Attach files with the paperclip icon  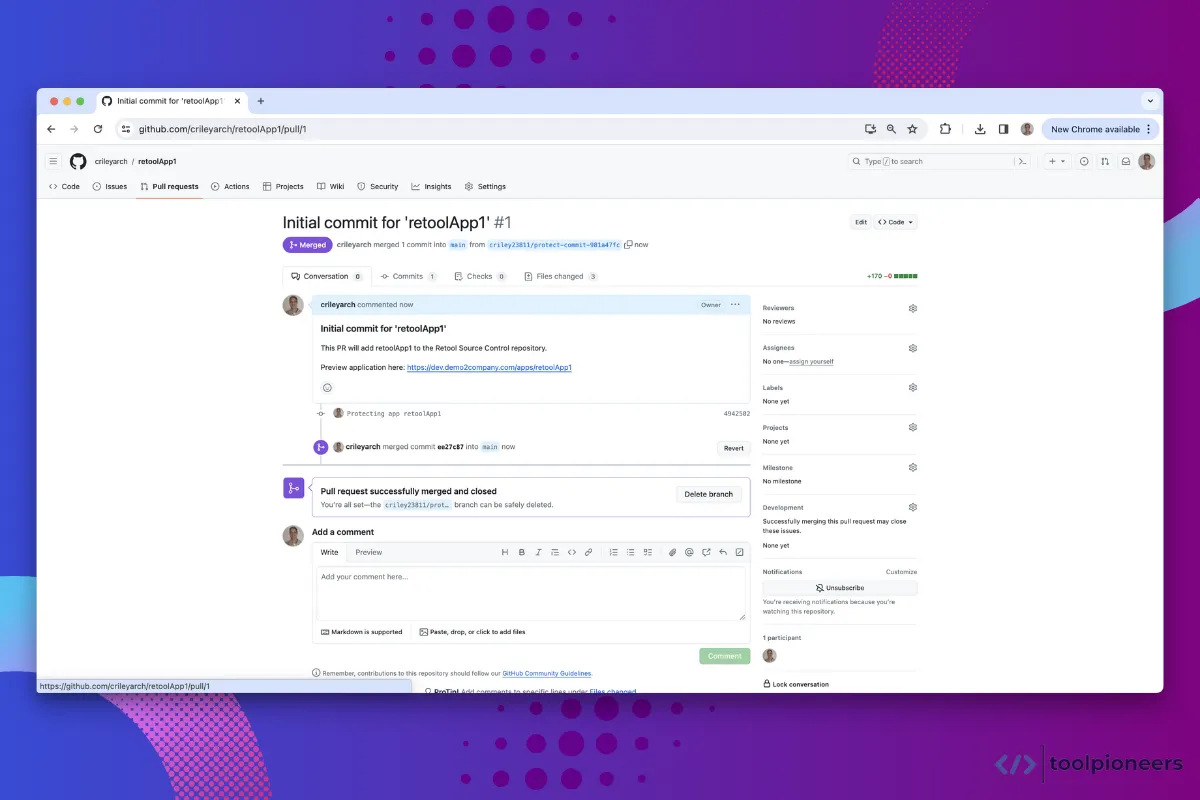pos(673,552)
